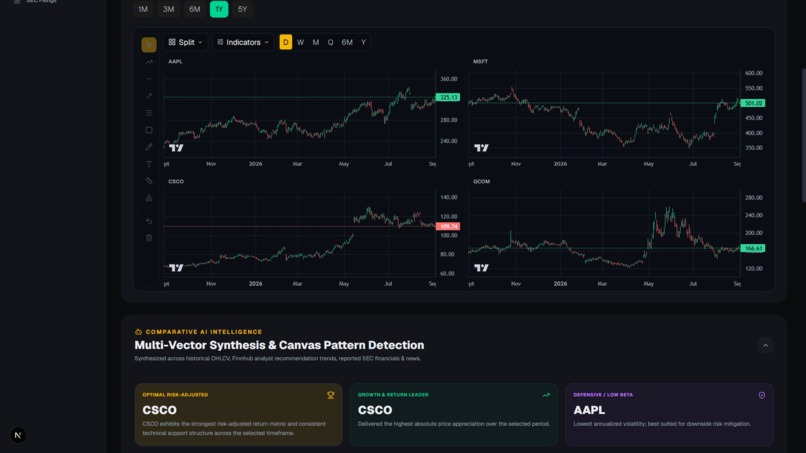Select the active cursor tool in drawing toolbar

coord(149,45)
